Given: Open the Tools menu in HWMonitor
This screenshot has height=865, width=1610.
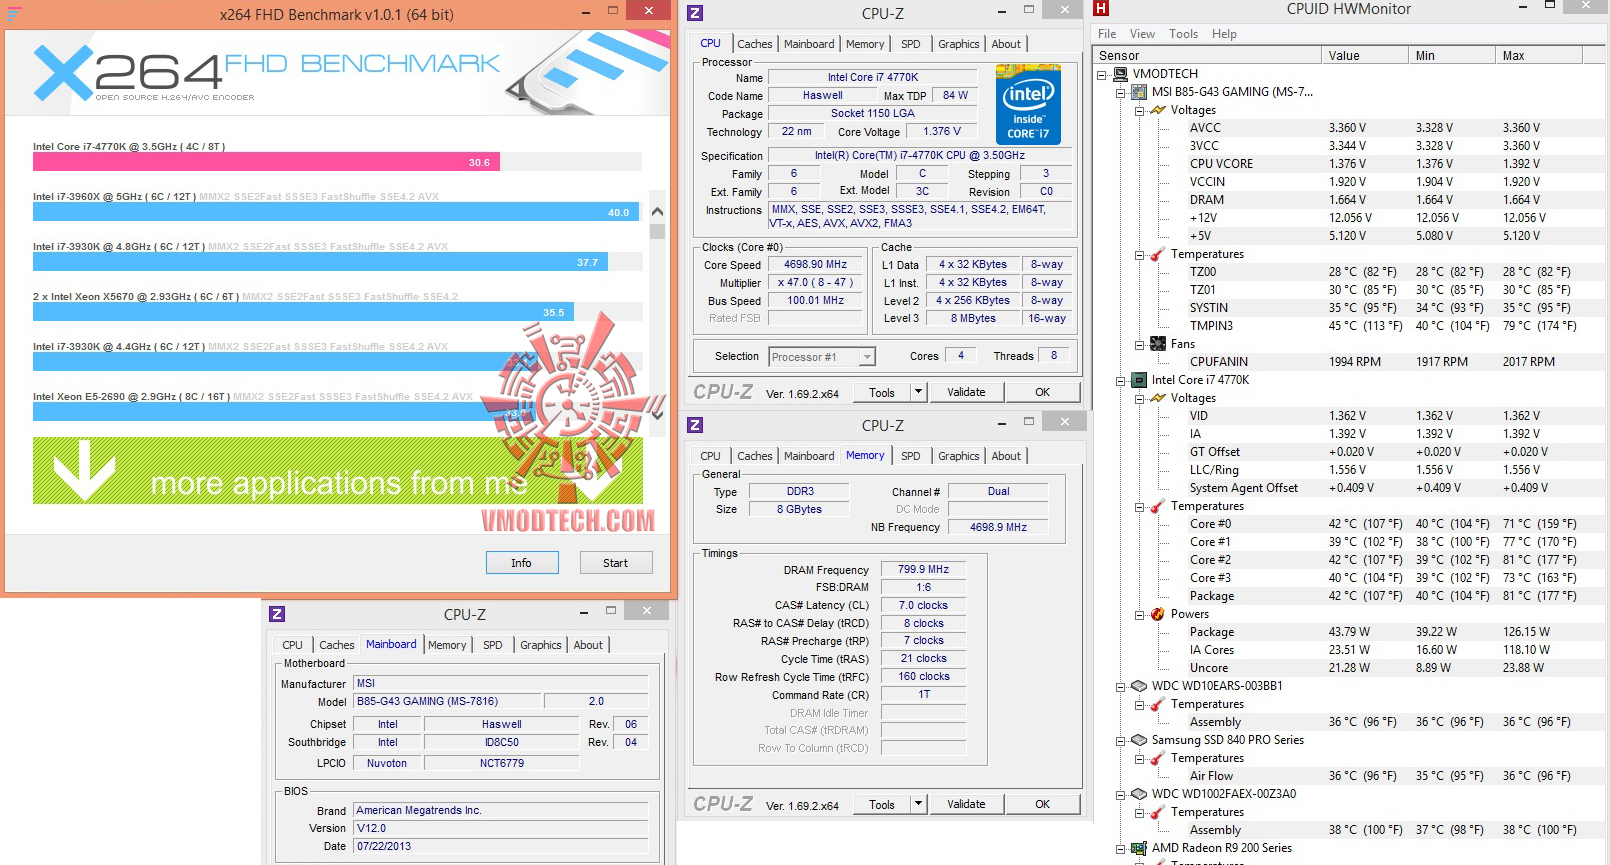Looking at the screenshot, I should pyautogui.click(x=1183, y=34).
